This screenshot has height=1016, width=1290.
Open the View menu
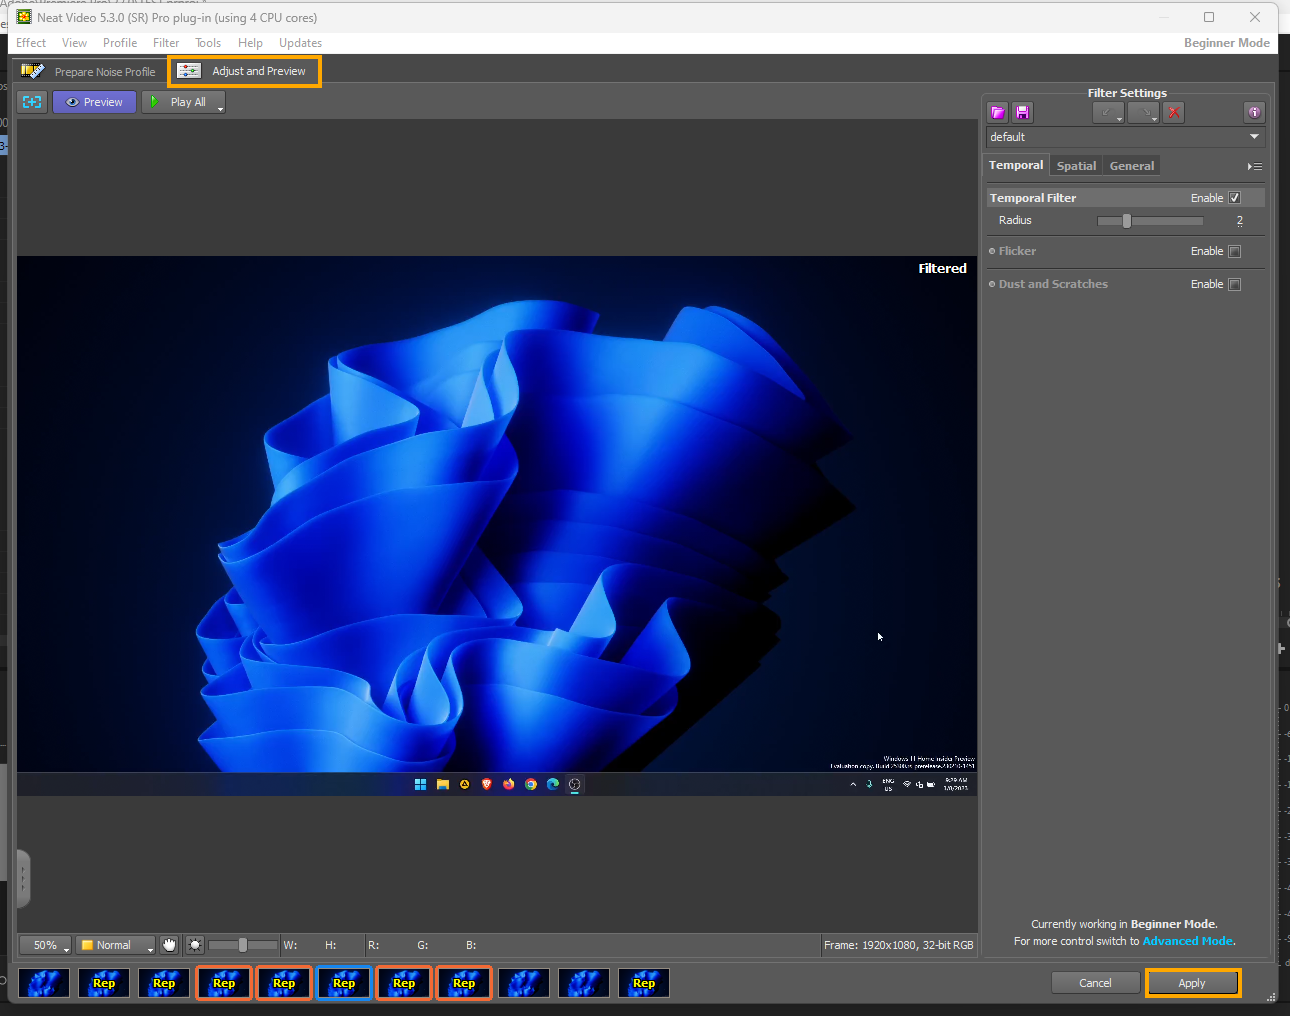point(74,43)
